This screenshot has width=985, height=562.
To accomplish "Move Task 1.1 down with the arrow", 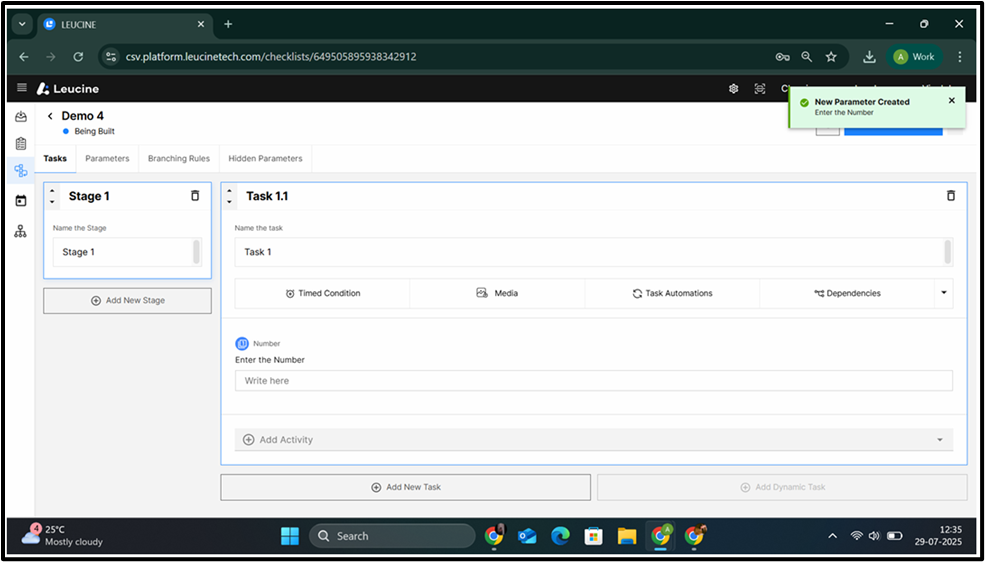I will (230, 202).
